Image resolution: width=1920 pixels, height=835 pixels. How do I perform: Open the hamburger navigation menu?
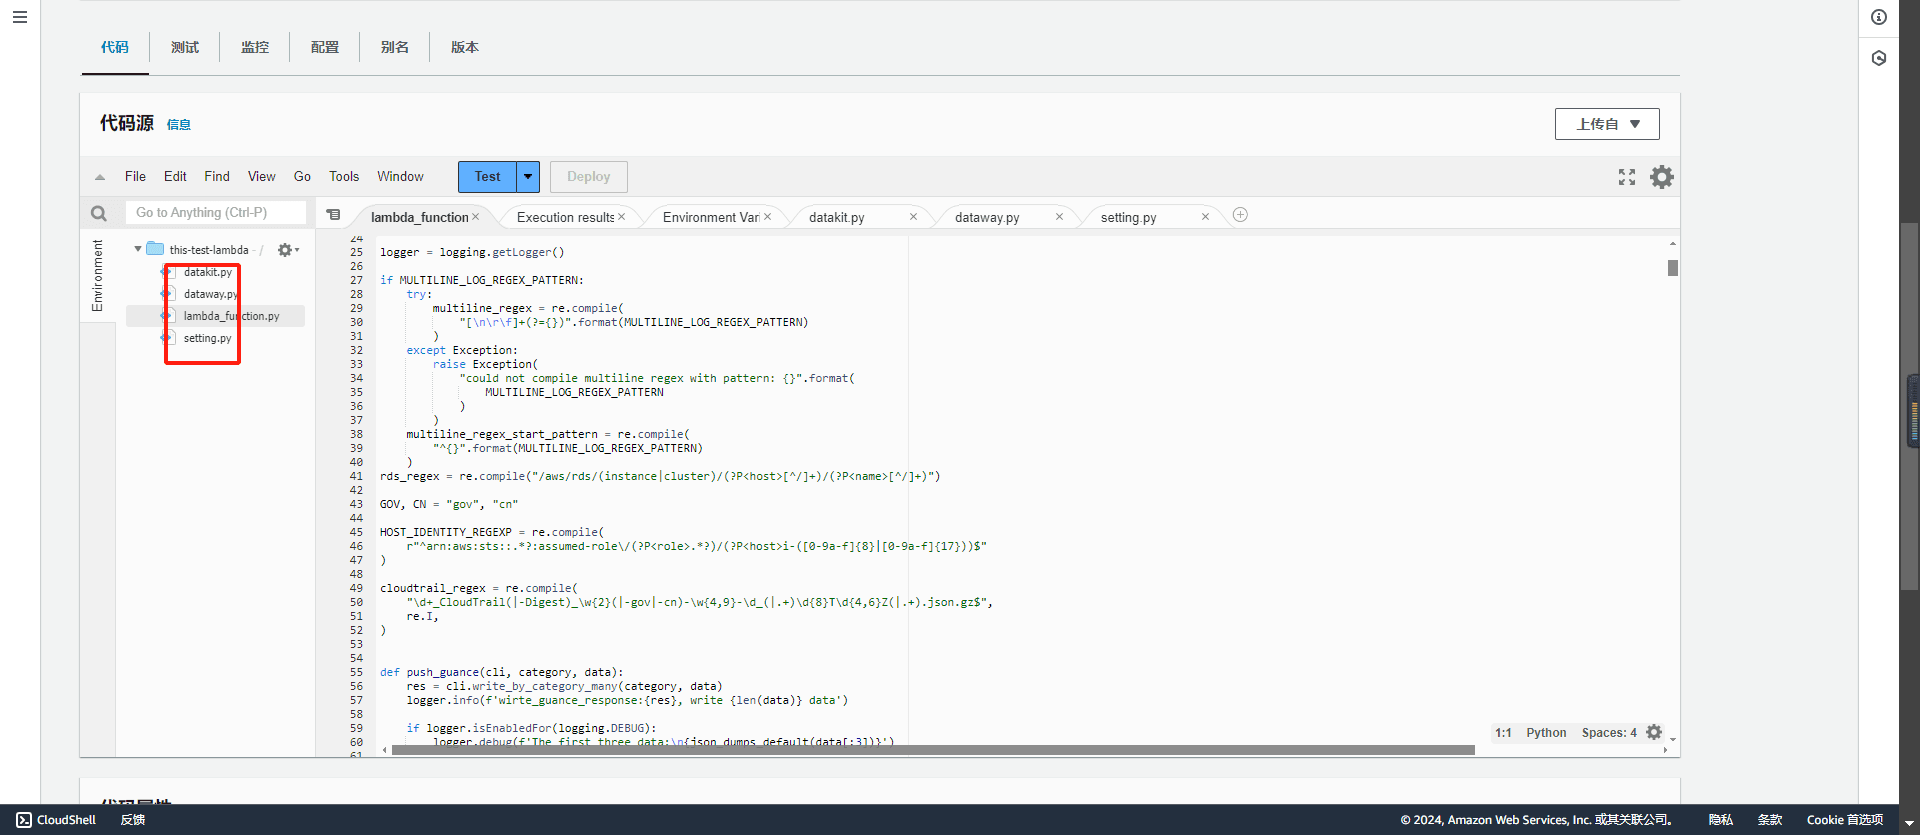click(19, 17)
